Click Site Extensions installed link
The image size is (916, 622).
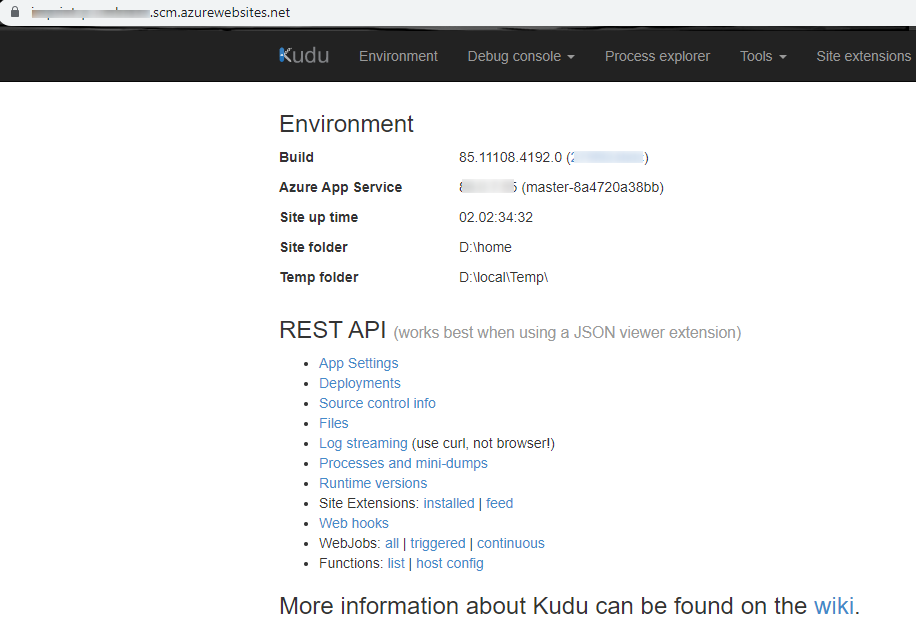449,503
